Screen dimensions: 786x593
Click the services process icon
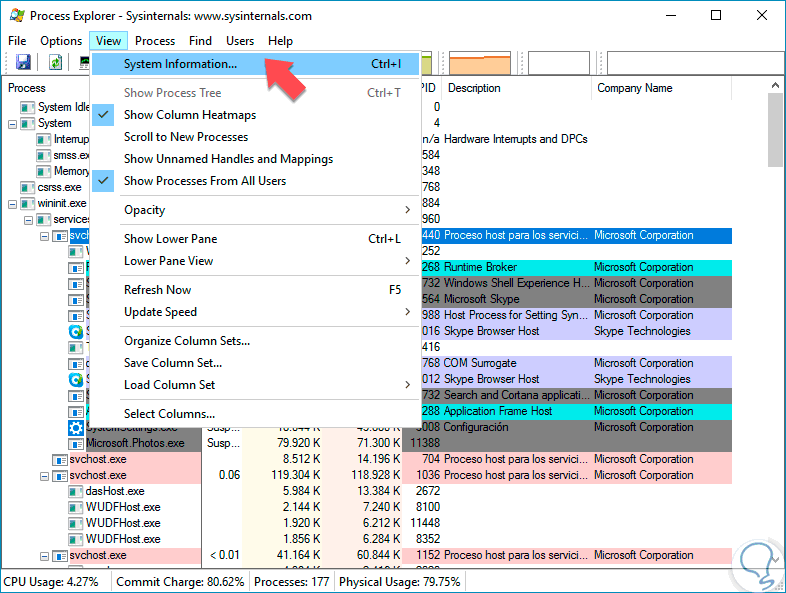click(x=44, y=220)
